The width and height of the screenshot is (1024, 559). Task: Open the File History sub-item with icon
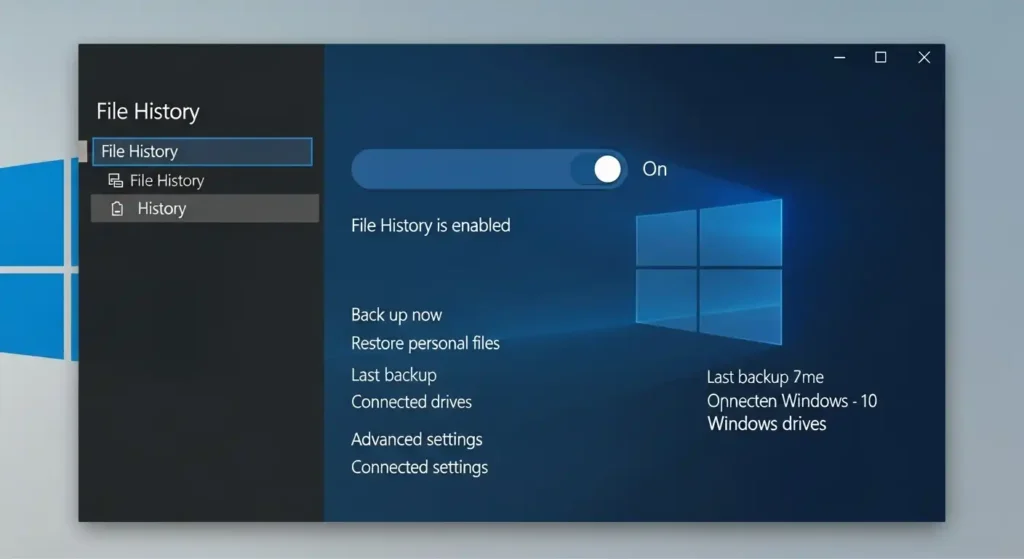pyautogui.click(x=156, y=180)
